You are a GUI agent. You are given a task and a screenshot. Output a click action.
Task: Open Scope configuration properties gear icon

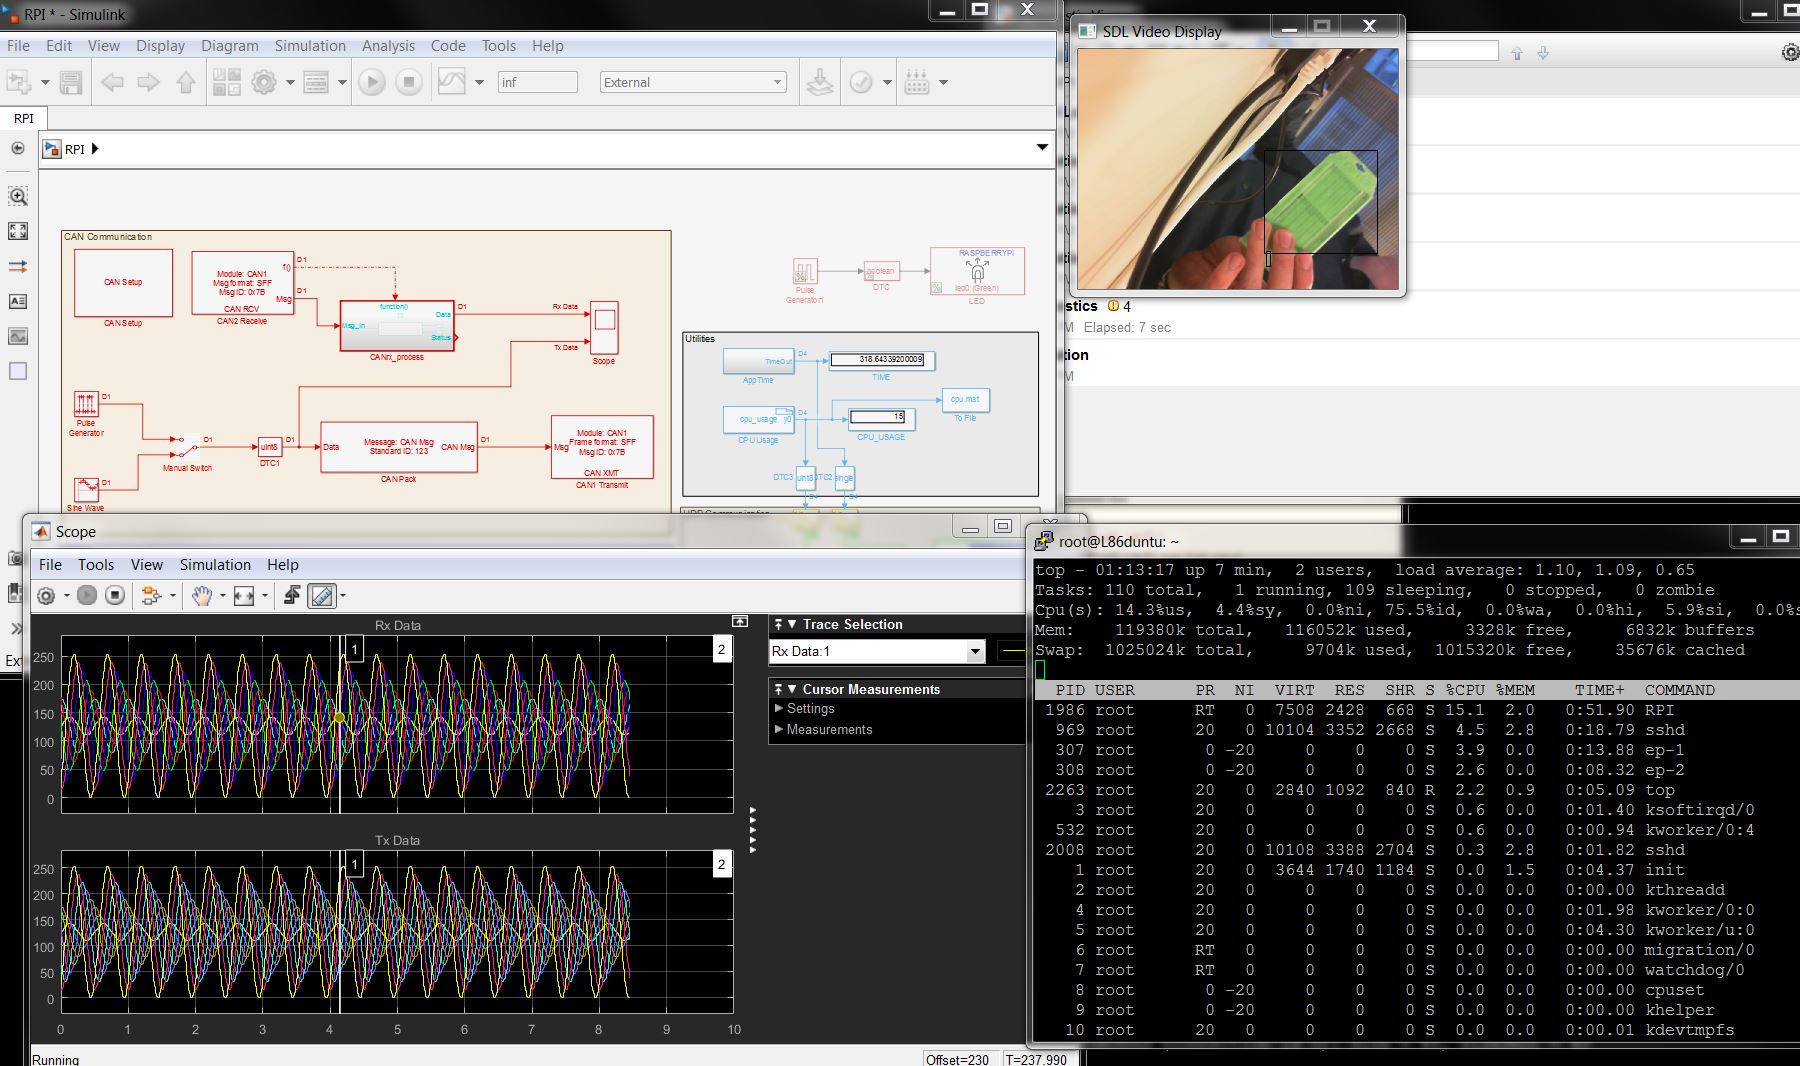point(46,596)
